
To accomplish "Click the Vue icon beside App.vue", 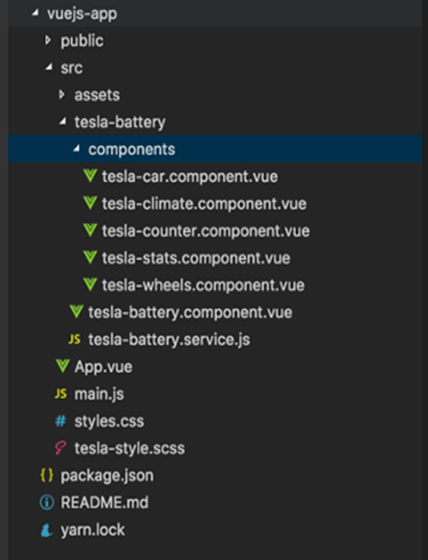I will pyautogui.click(x=63, y=366).
